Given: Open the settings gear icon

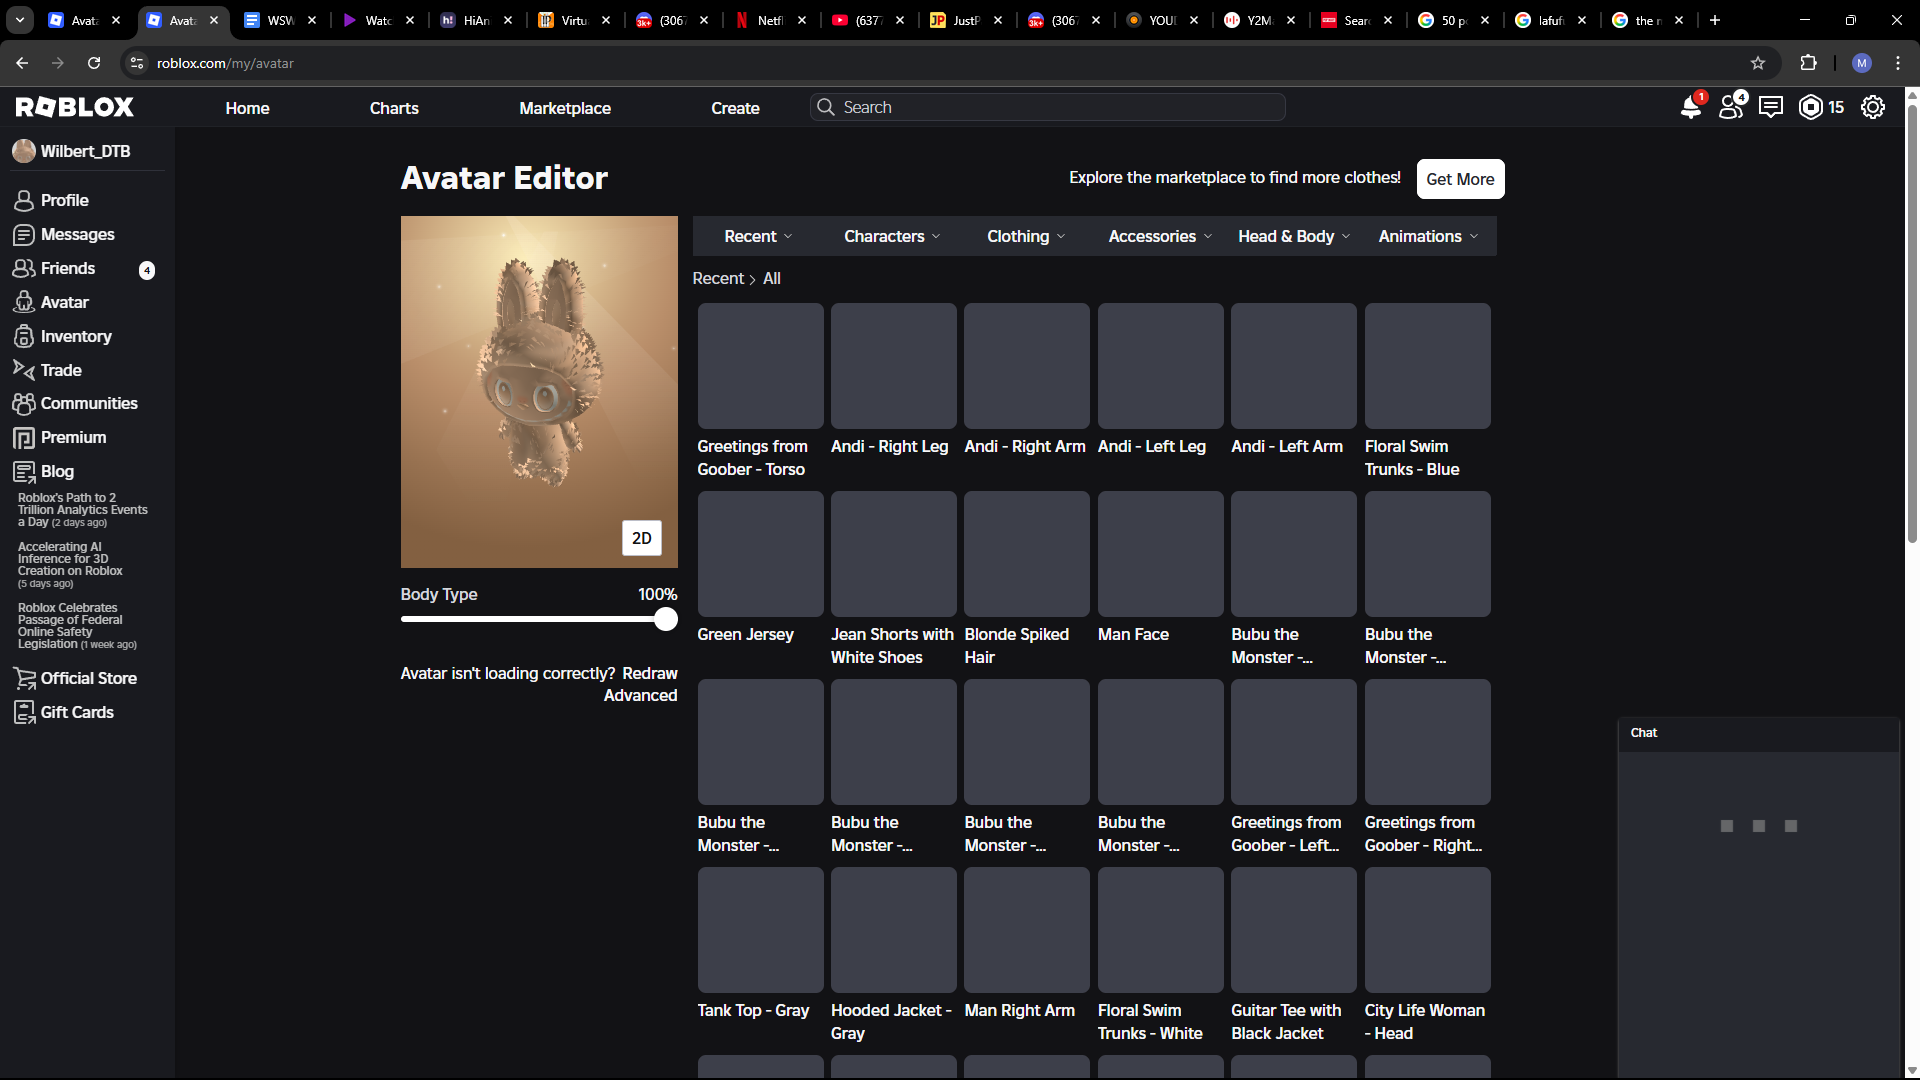Looking at the screenshot, I should click(1873, 107).
